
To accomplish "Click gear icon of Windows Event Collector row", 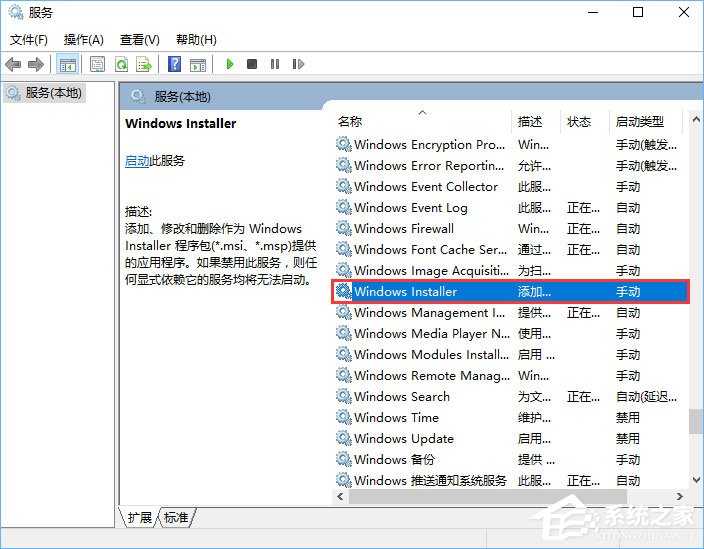I will tap(343, 186).
